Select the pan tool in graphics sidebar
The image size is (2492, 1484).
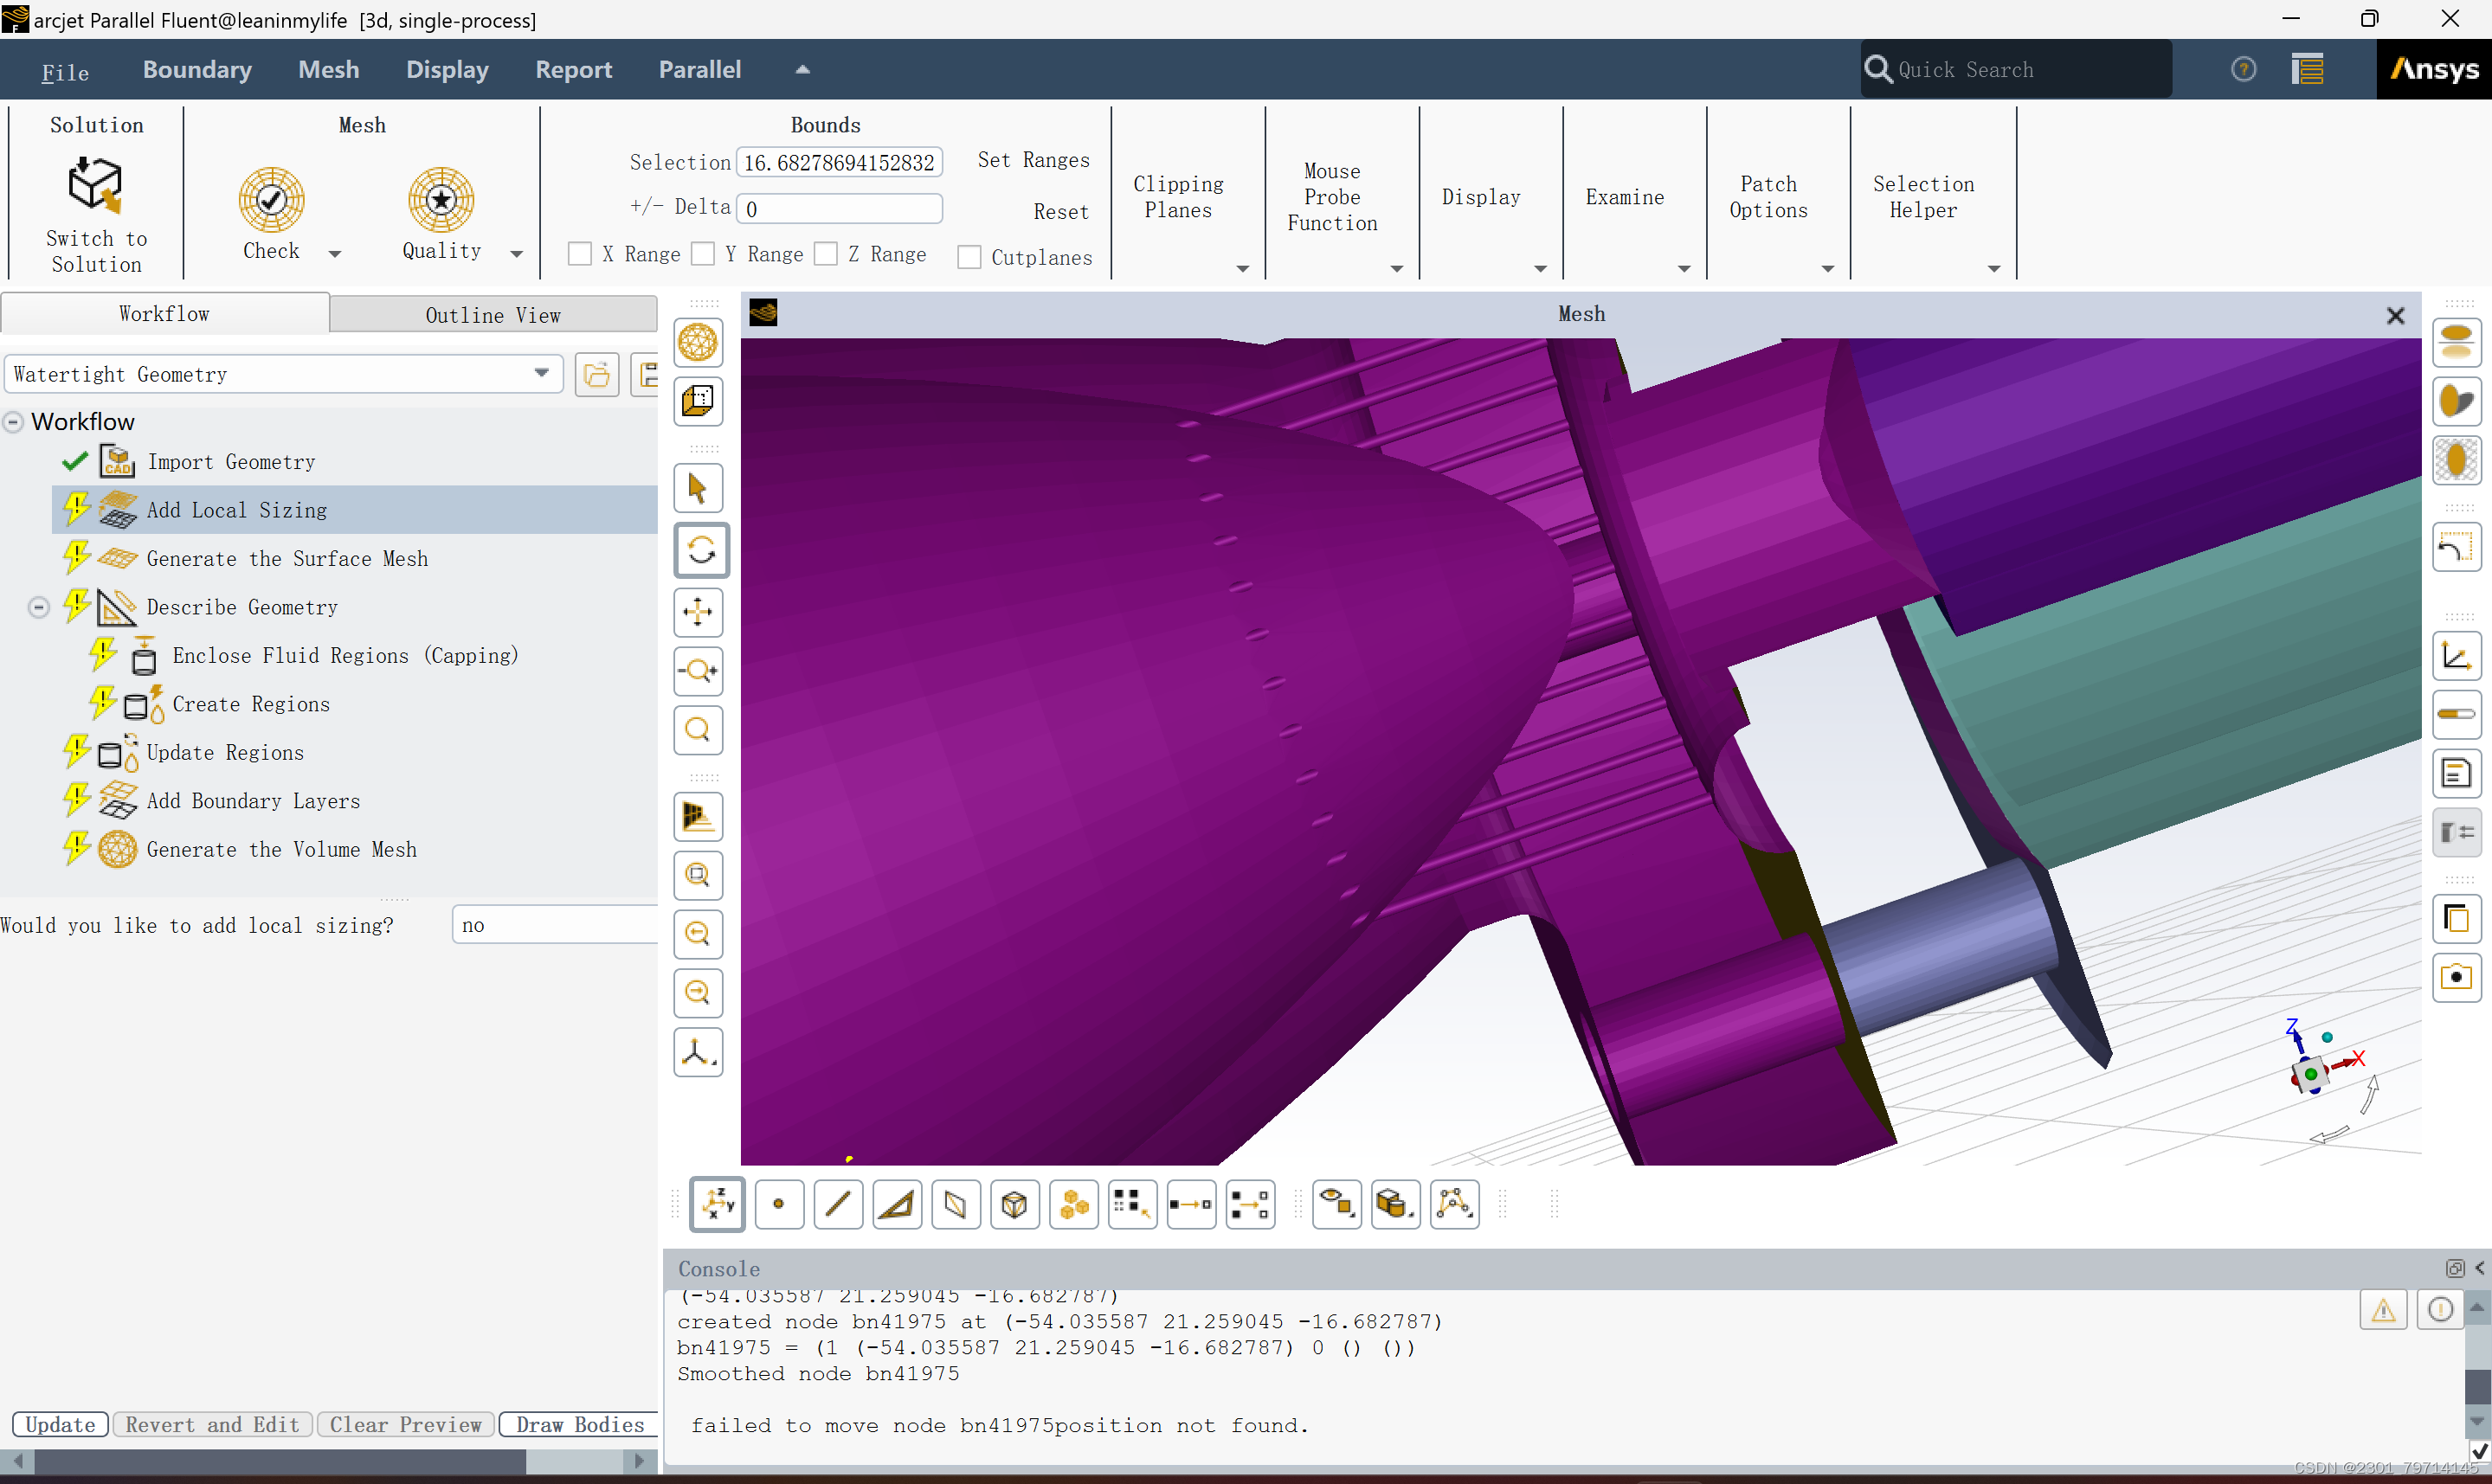[x=698, y=613]
